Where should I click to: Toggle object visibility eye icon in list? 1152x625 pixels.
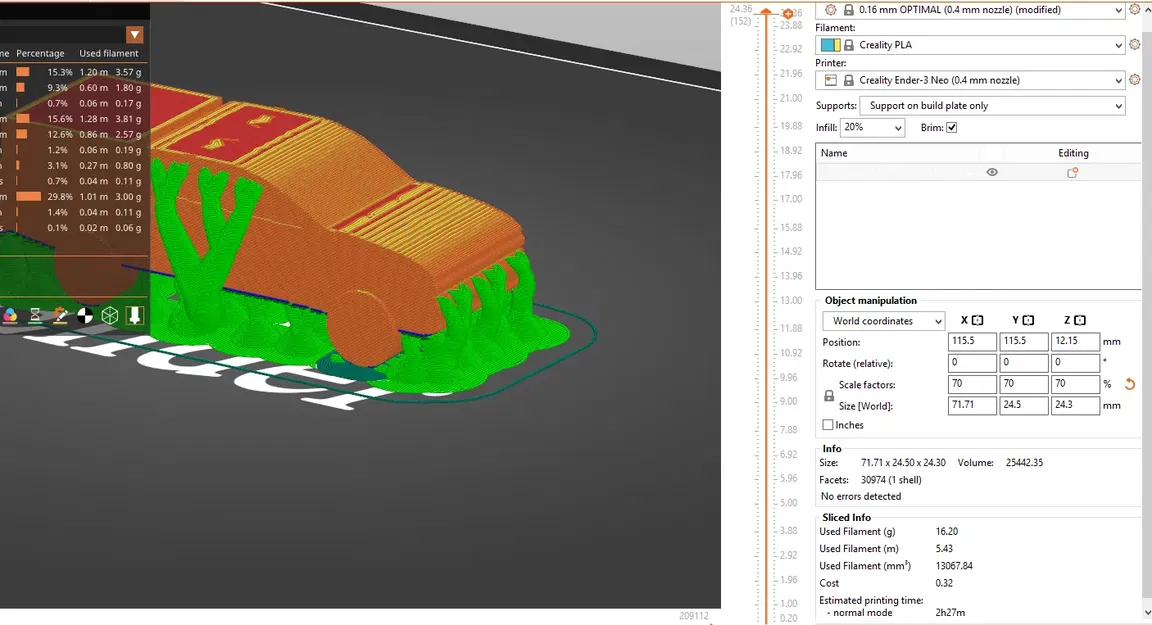(992, 173)
